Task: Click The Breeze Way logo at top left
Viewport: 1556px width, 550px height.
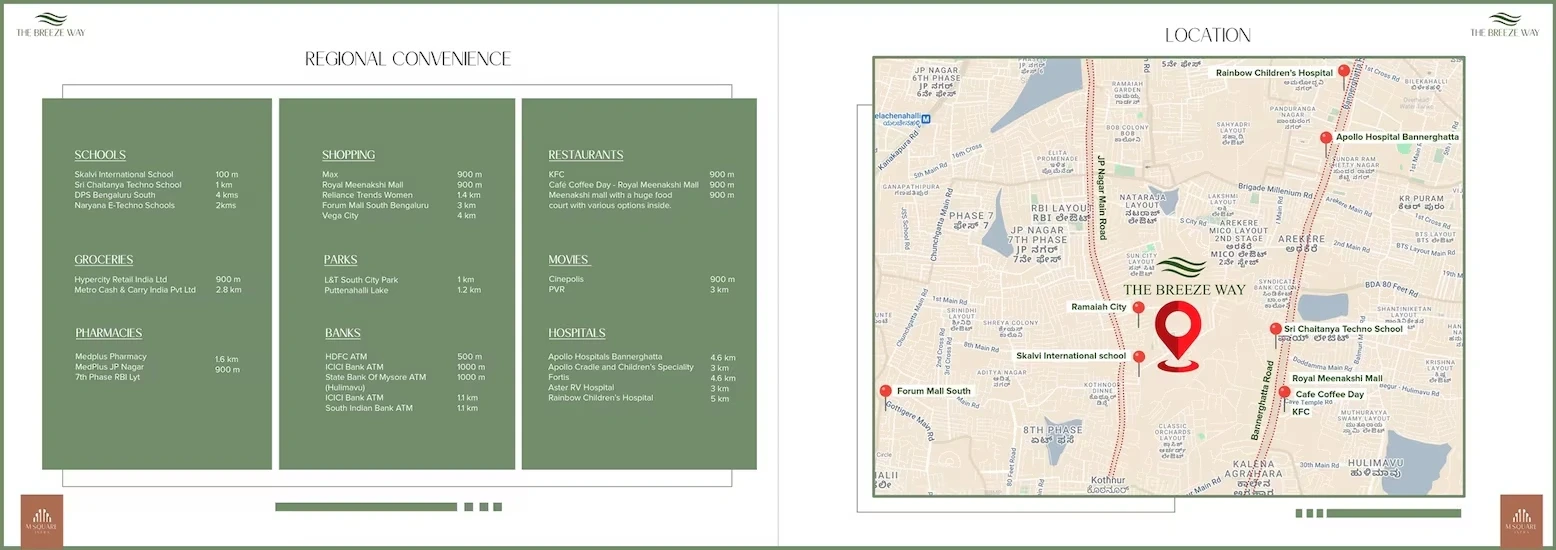Action: 50,24
